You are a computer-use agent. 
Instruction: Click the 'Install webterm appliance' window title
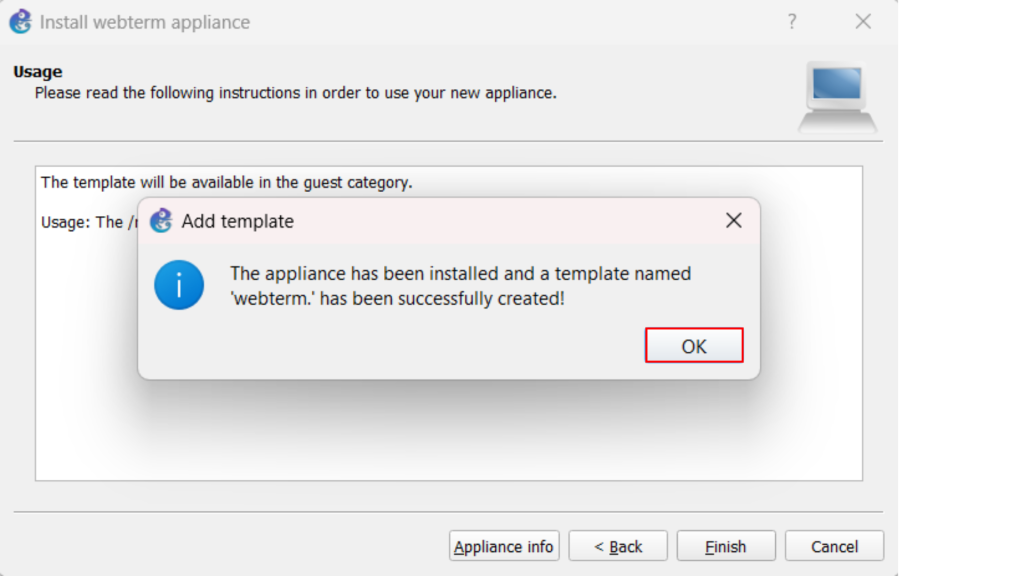[145, 22]
